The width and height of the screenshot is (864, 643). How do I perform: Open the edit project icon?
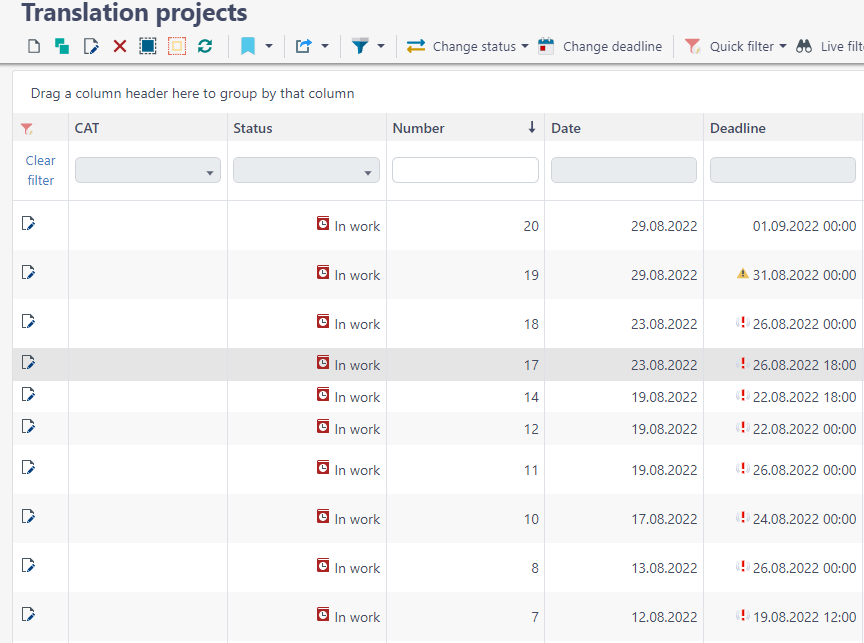click(88, 46)
